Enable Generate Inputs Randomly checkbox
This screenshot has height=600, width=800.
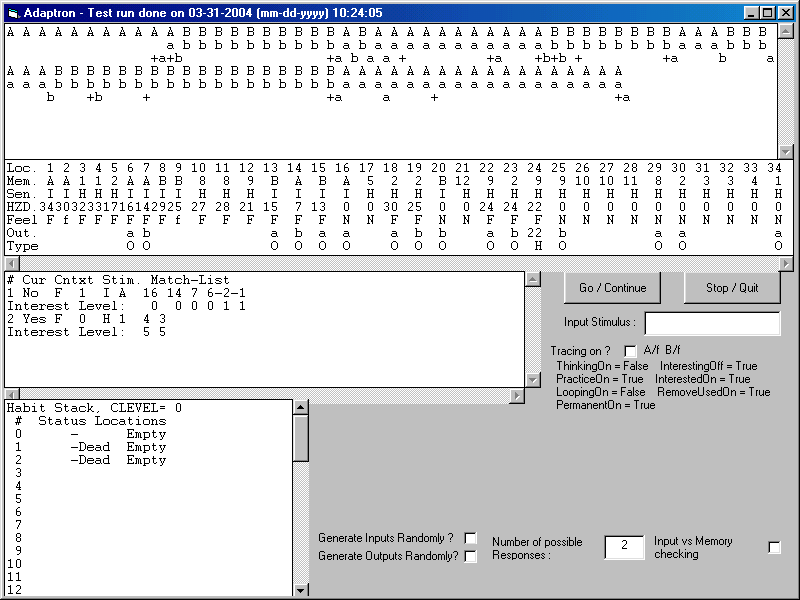click(x=470, y=538)
